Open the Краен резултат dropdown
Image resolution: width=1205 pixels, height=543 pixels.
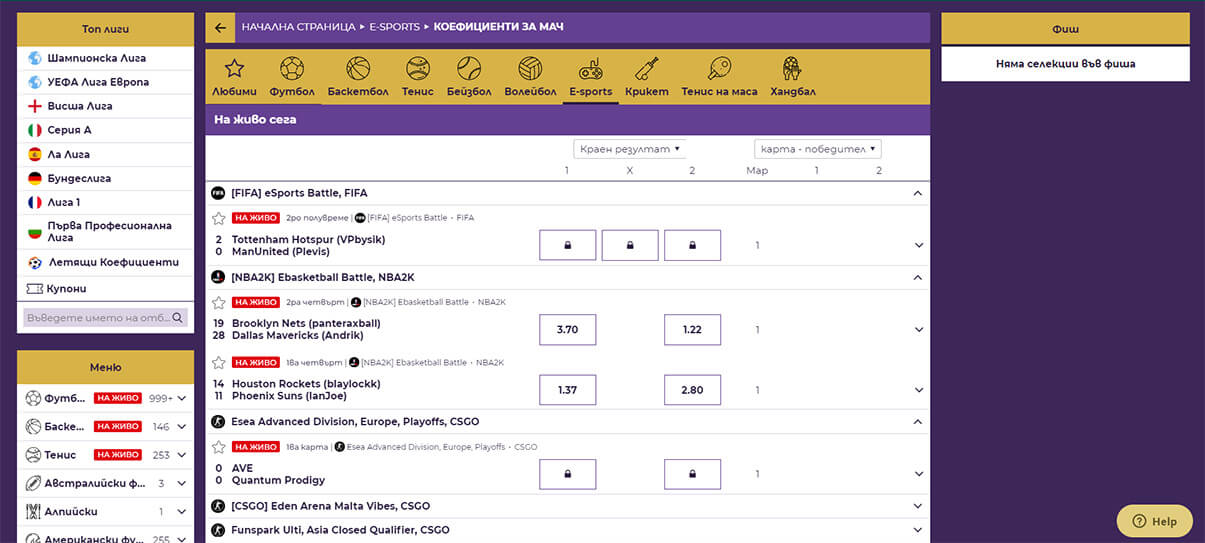630,149
